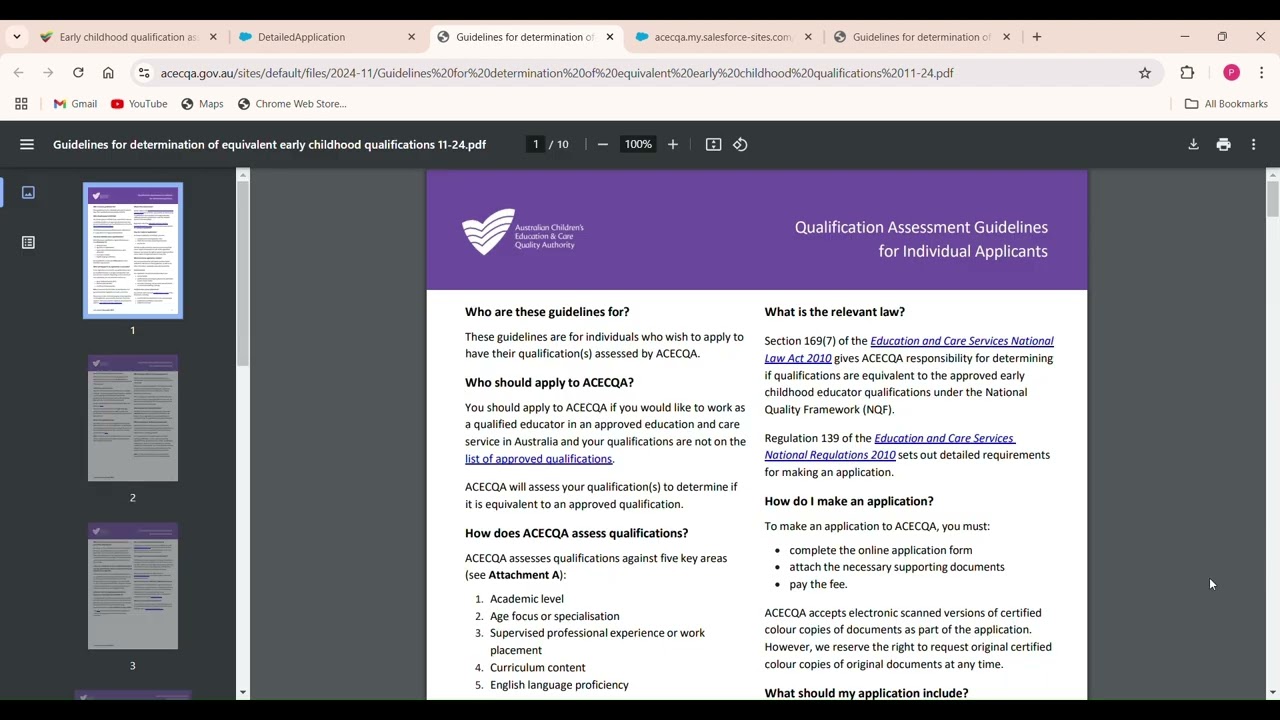View site information icon in address bar
The width and height of the screenshot is (1280, 720).
click(144, 73)
